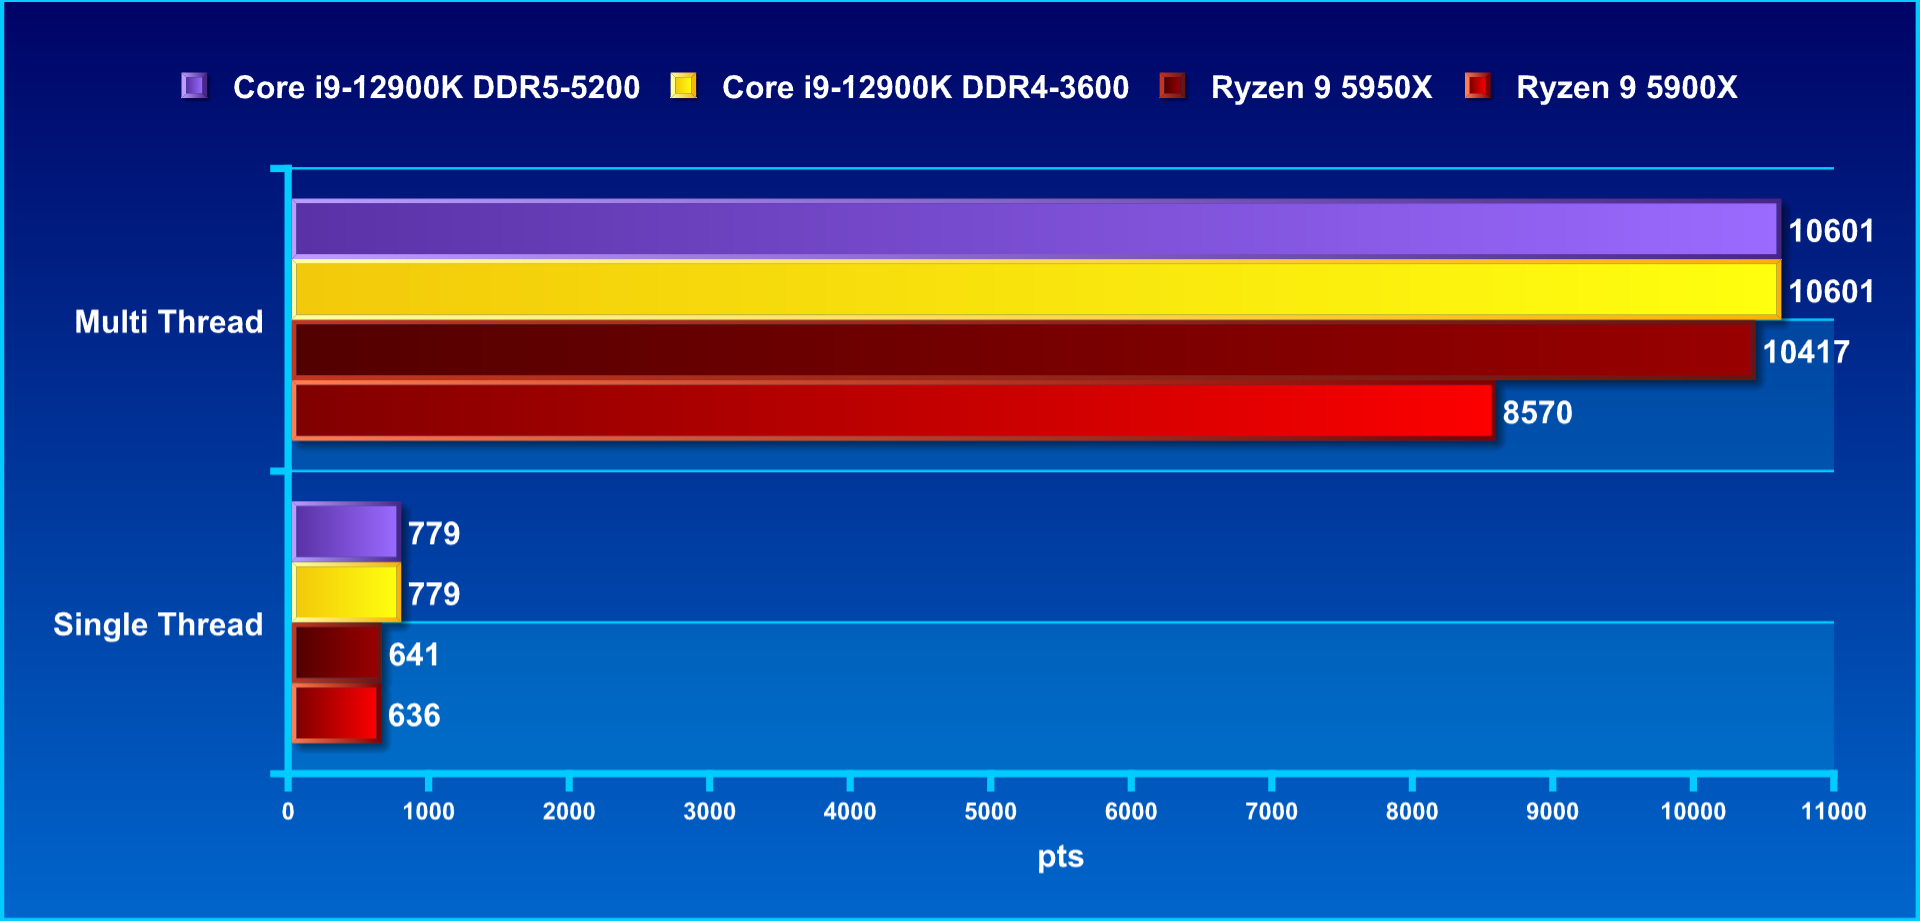The image size is (1920, 921).
Task: Click the 9000 axis tick label
Action: (1552, 812)
